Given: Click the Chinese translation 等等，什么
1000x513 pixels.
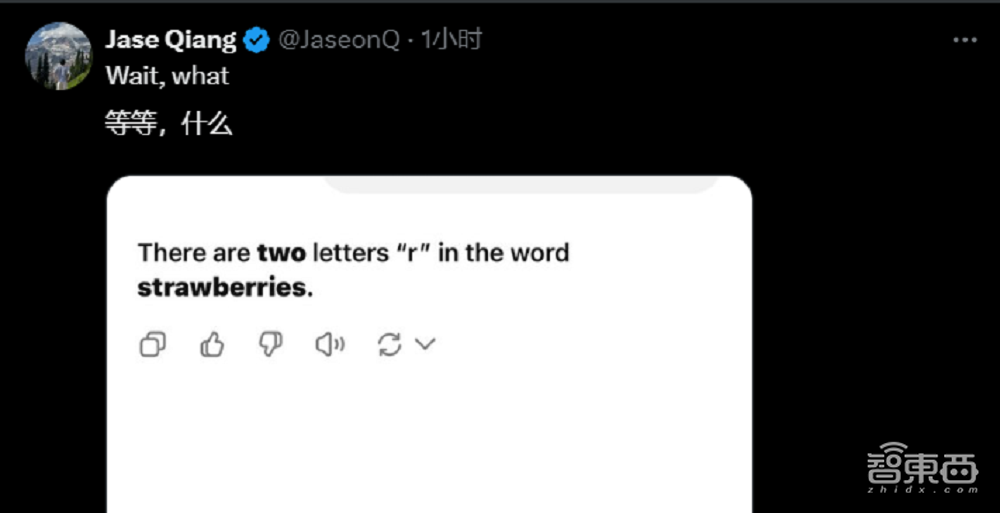Looking at the screenshot, I should (x=169, y=124).
